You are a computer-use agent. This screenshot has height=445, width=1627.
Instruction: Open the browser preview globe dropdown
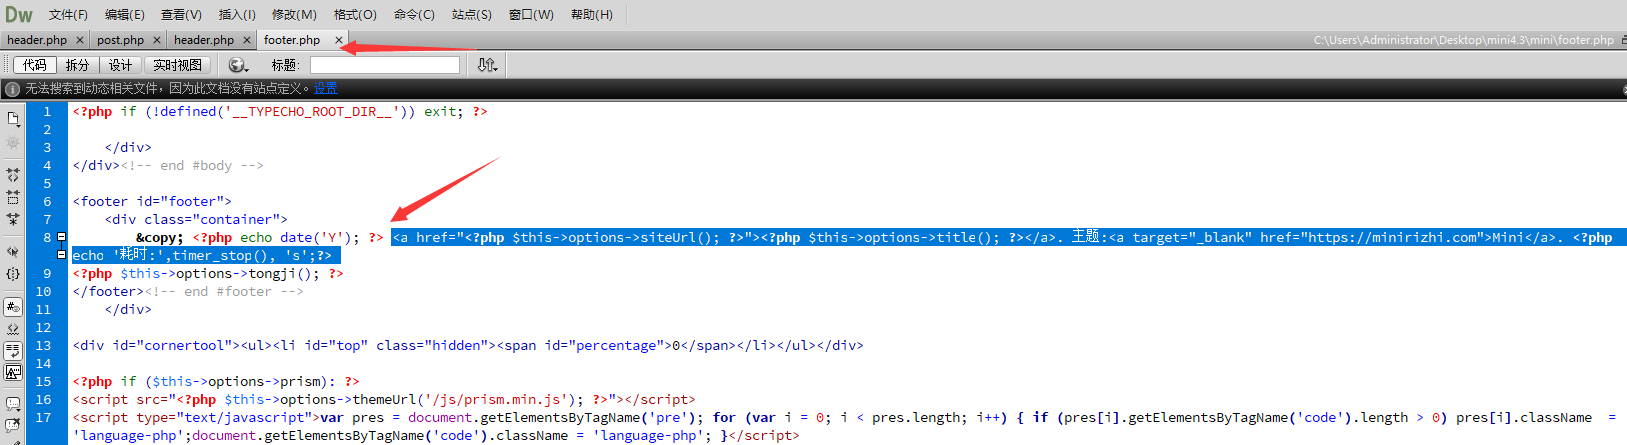point(238,65)
